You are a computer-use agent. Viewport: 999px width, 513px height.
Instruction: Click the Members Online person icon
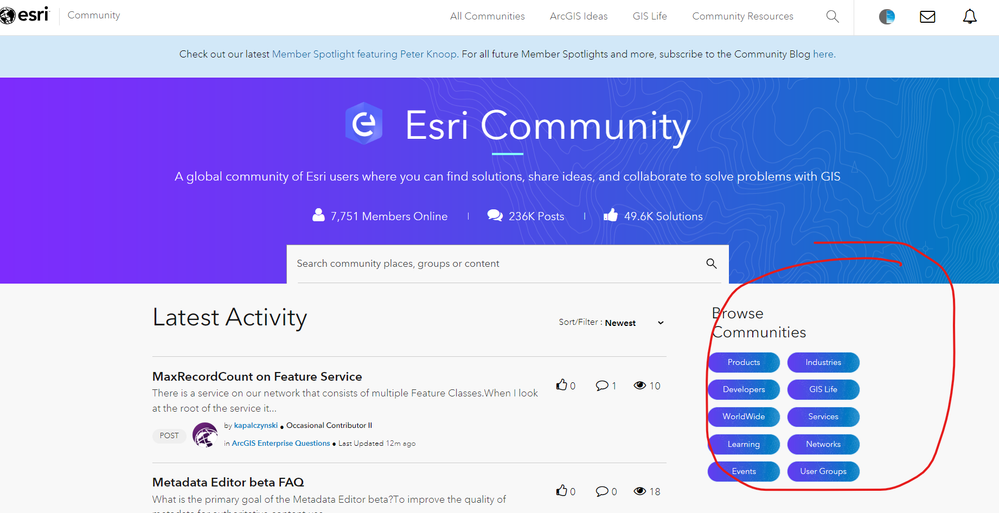coord(319,215)
